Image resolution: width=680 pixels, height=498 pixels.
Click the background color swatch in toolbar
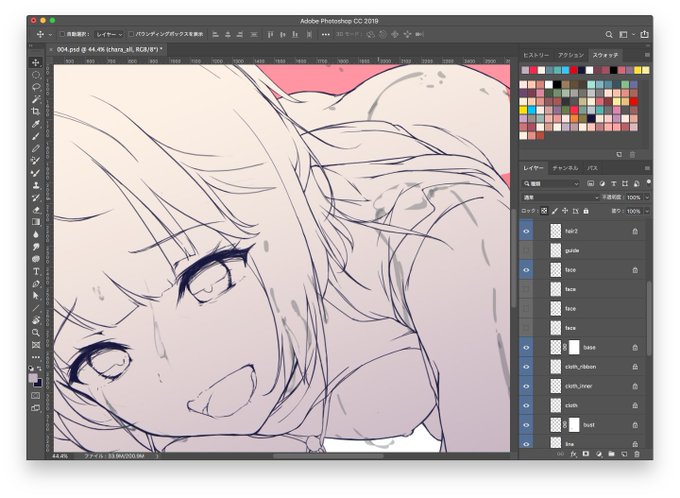(x=38, y=383)
